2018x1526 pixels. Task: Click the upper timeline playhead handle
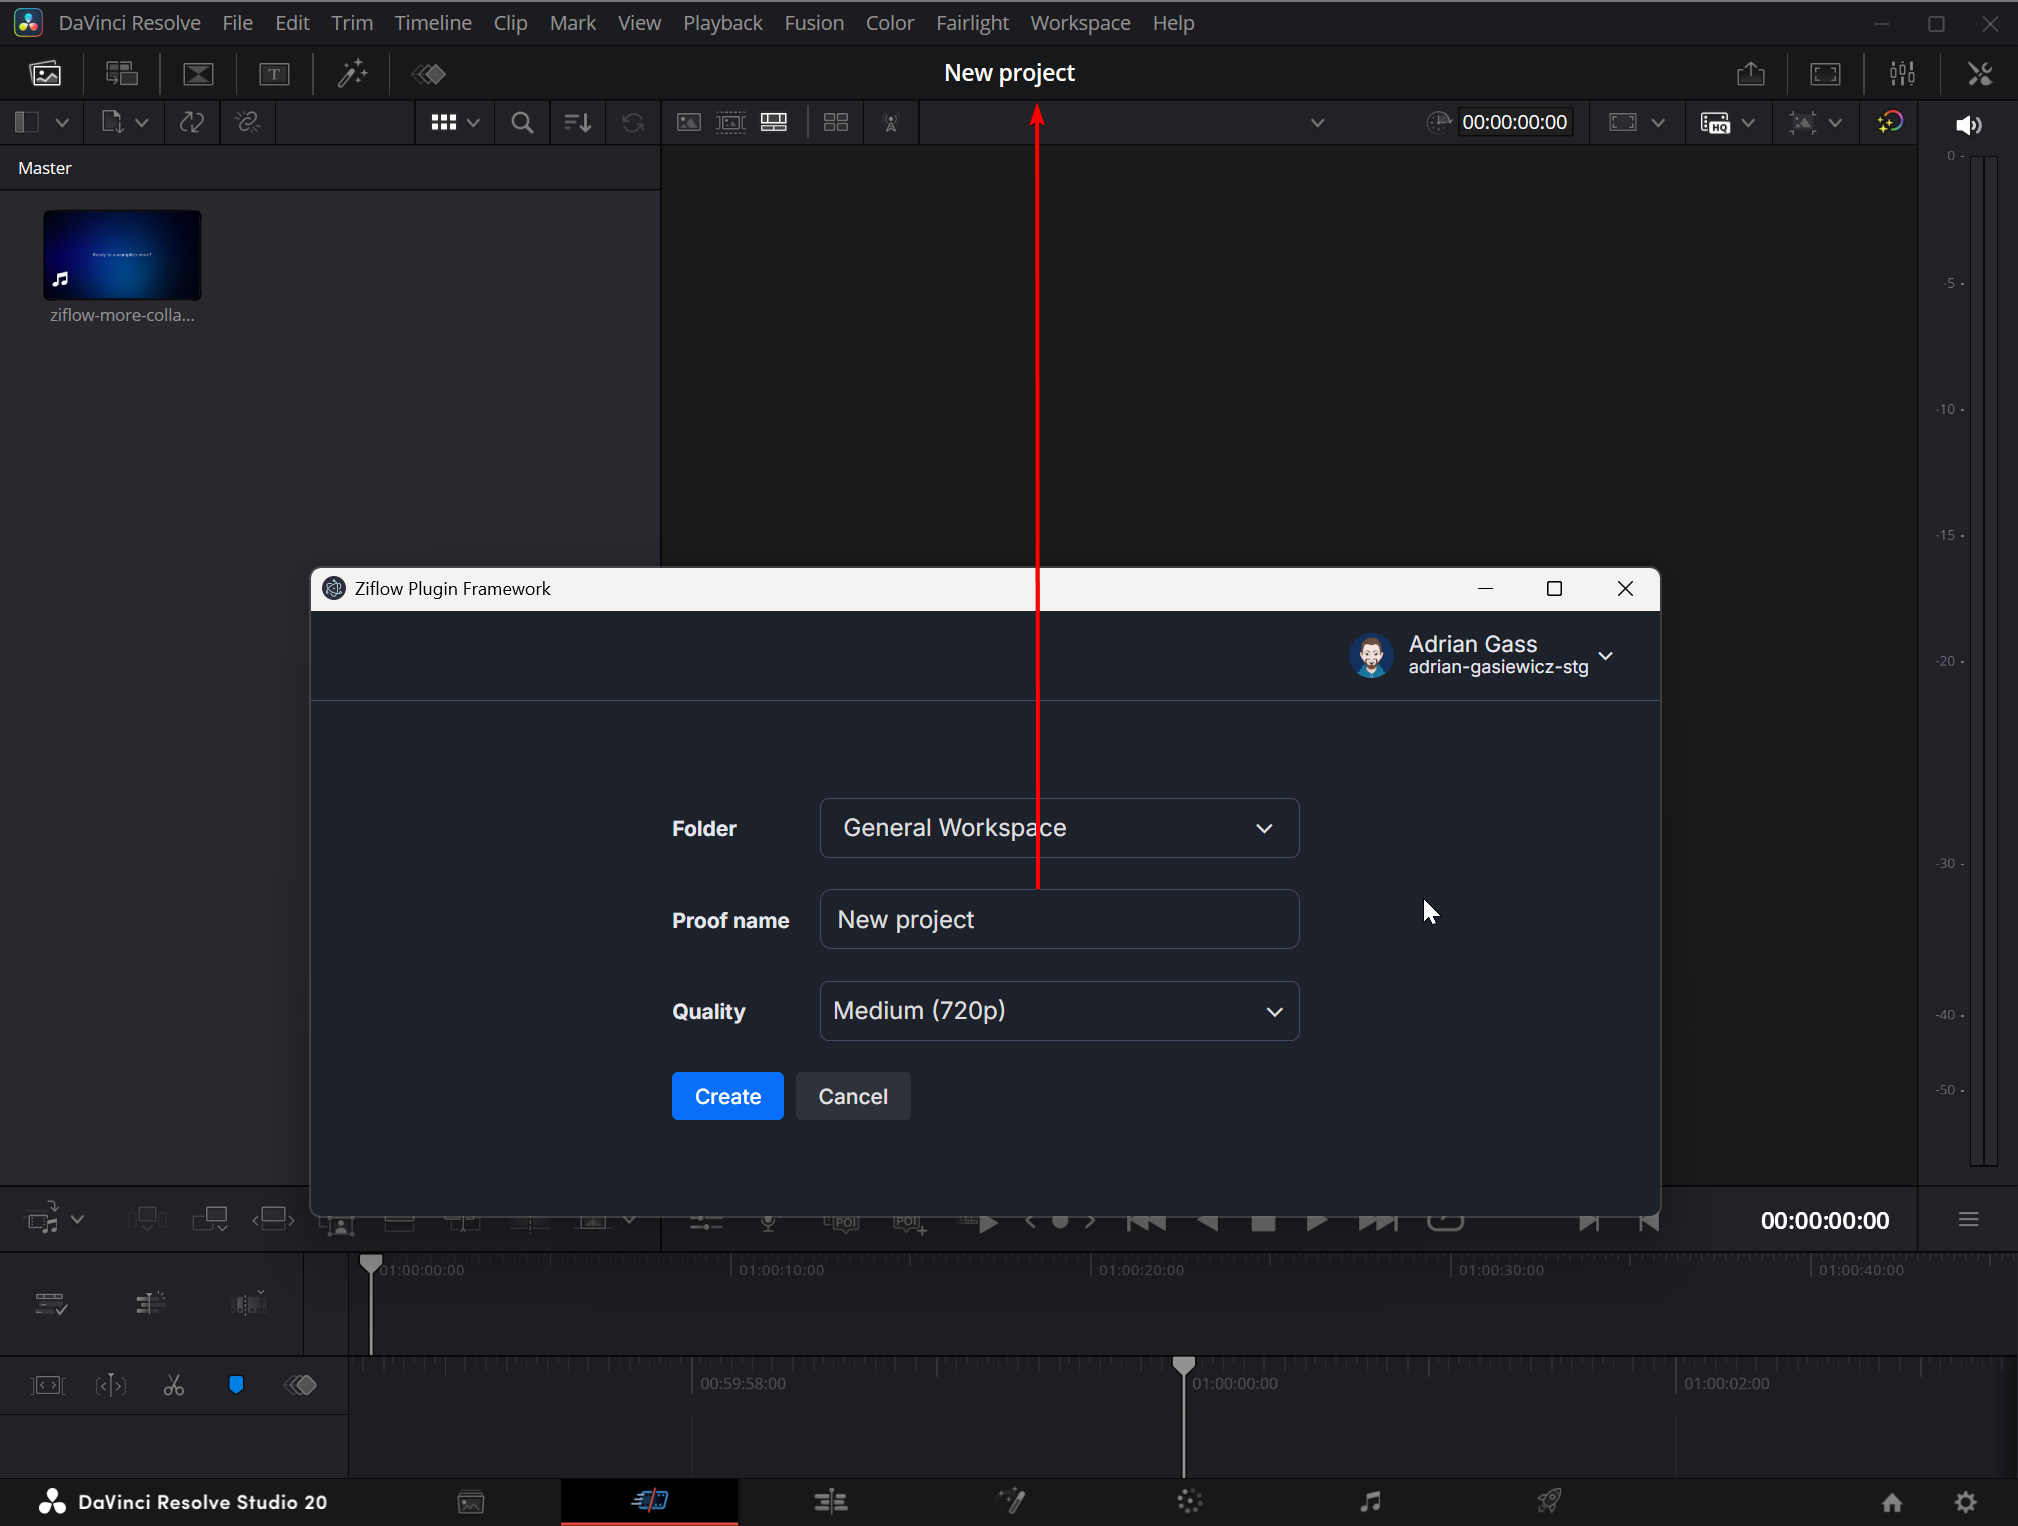(370, 1264)
